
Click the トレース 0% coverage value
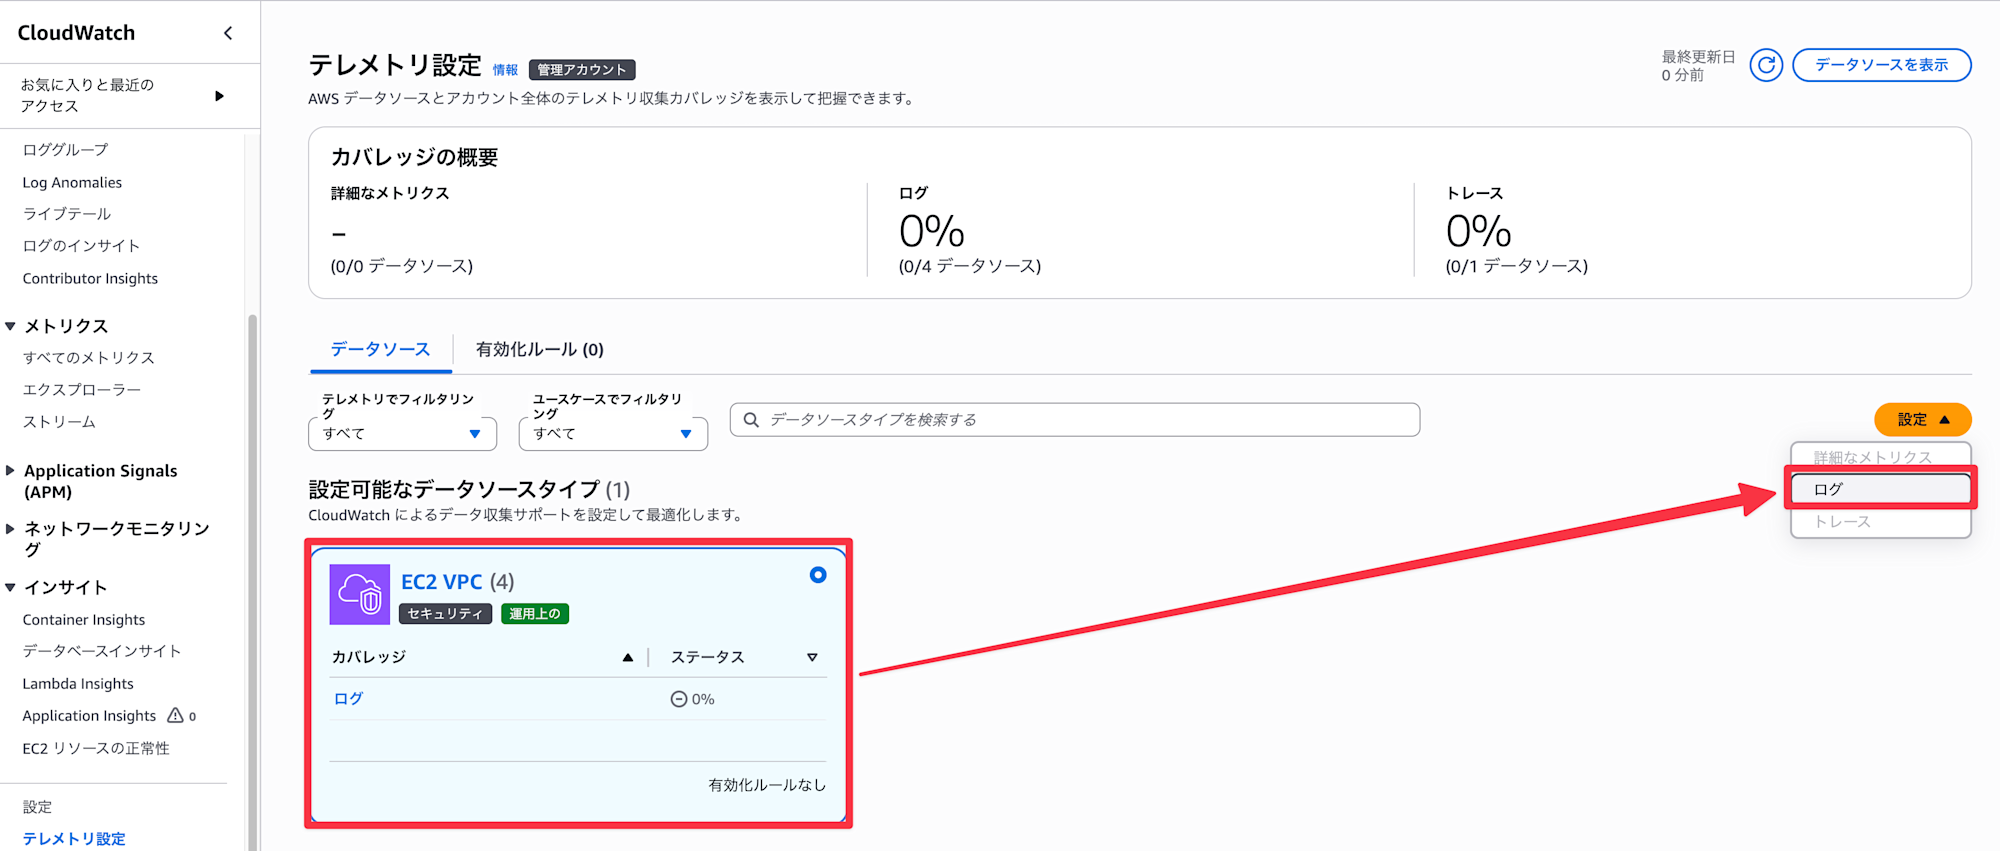(1479, 231)
